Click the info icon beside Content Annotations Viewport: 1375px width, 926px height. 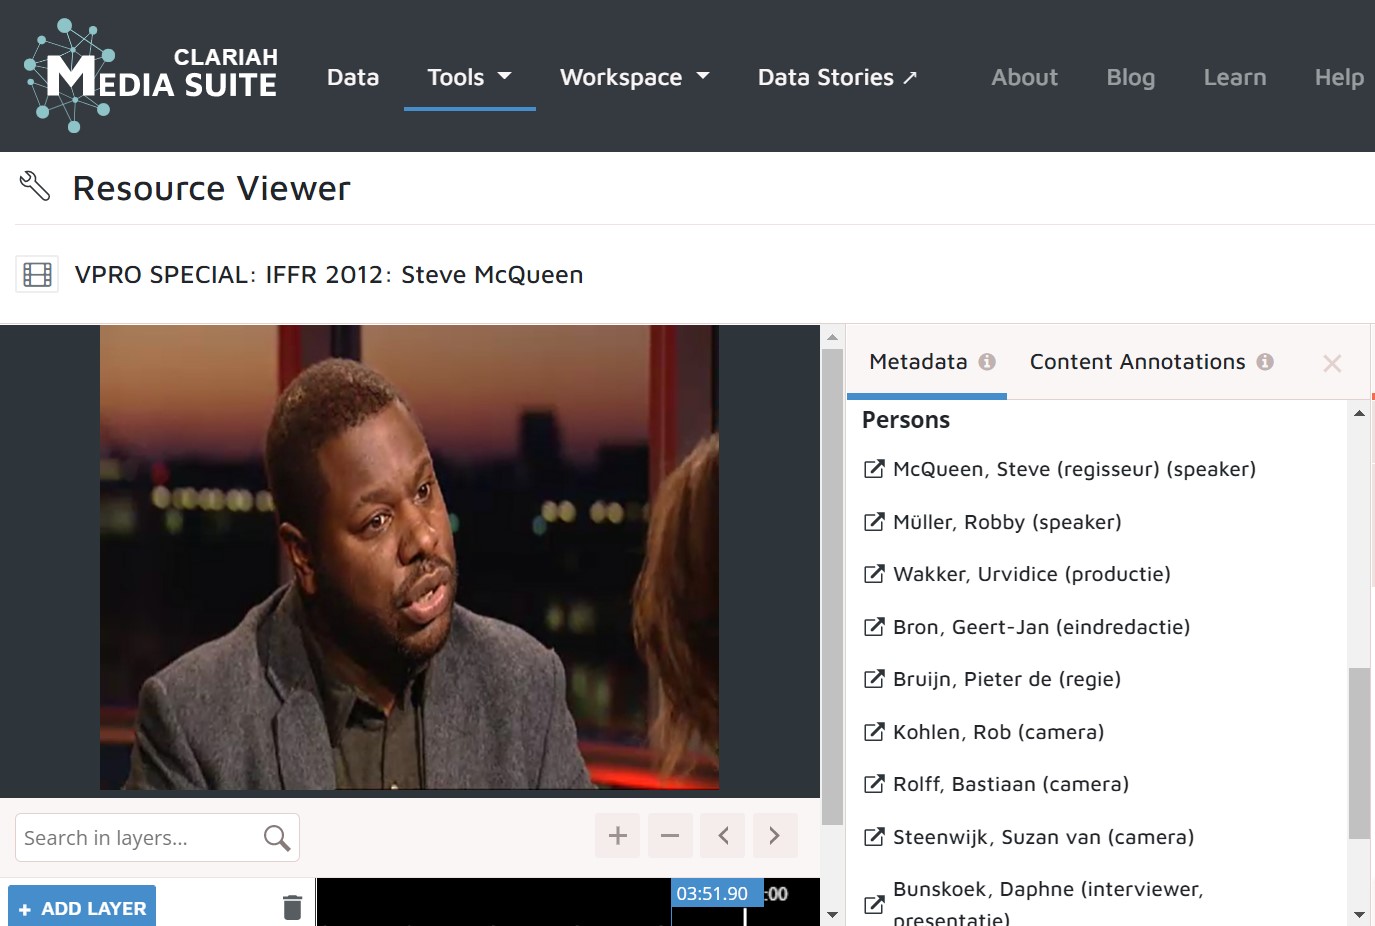tap(1265, 362)
